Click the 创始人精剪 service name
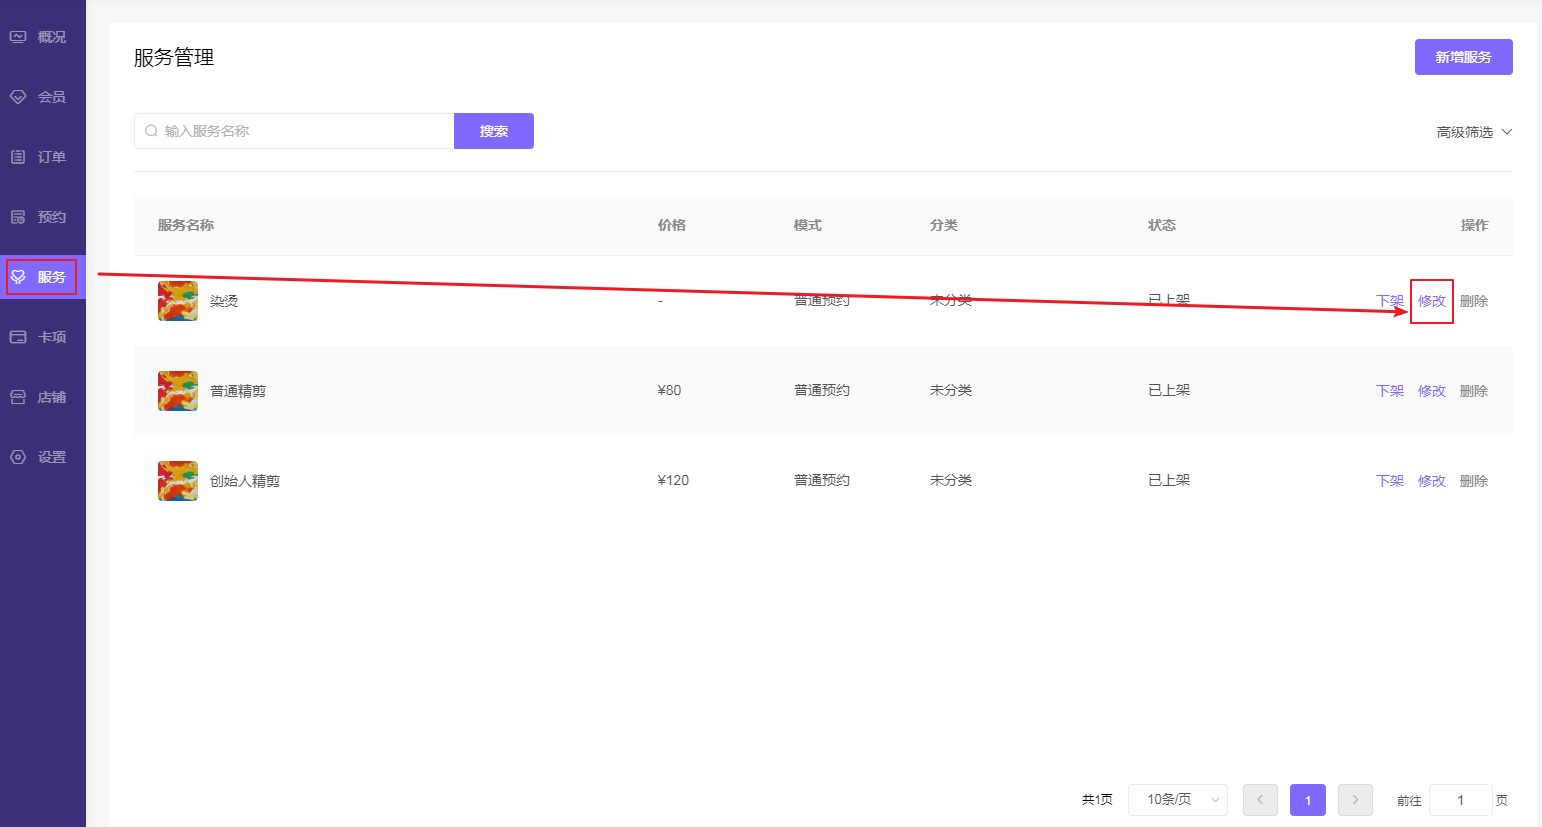 tap(245, 481)
